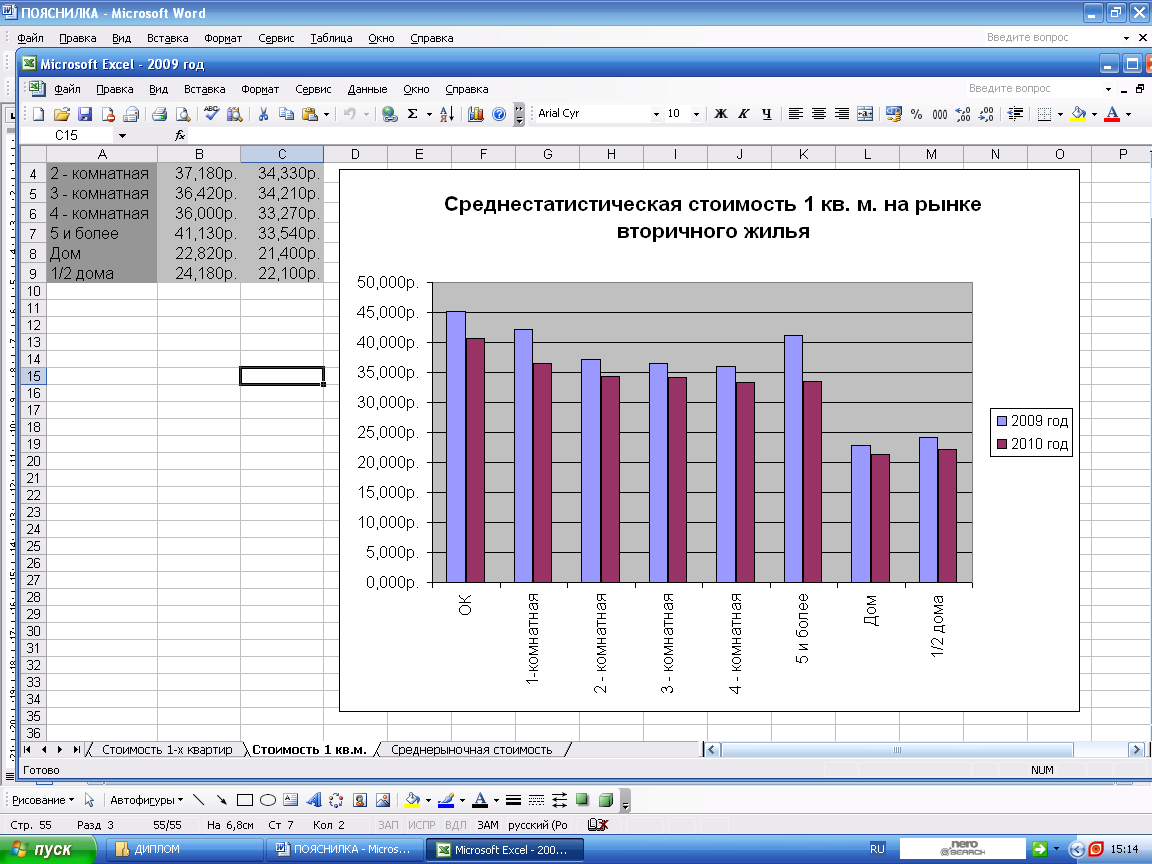Sort ascending with the A-Z icon
Screen dimensions: 1152x864
coord(447,114)
